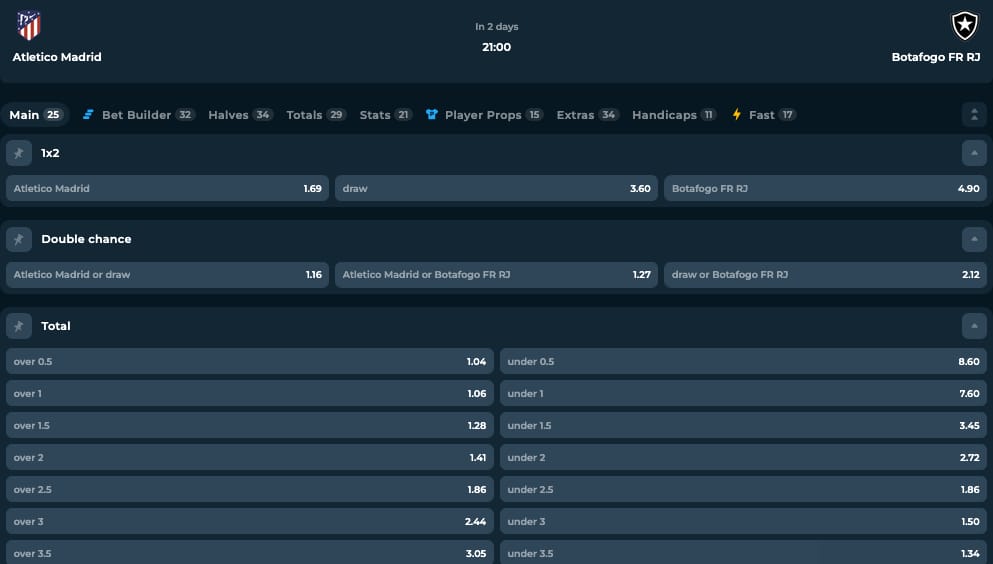This screenshot has height=564, width=993.
Task: Select under 0.5 at 8.60
Action: [x=743, y=361]
